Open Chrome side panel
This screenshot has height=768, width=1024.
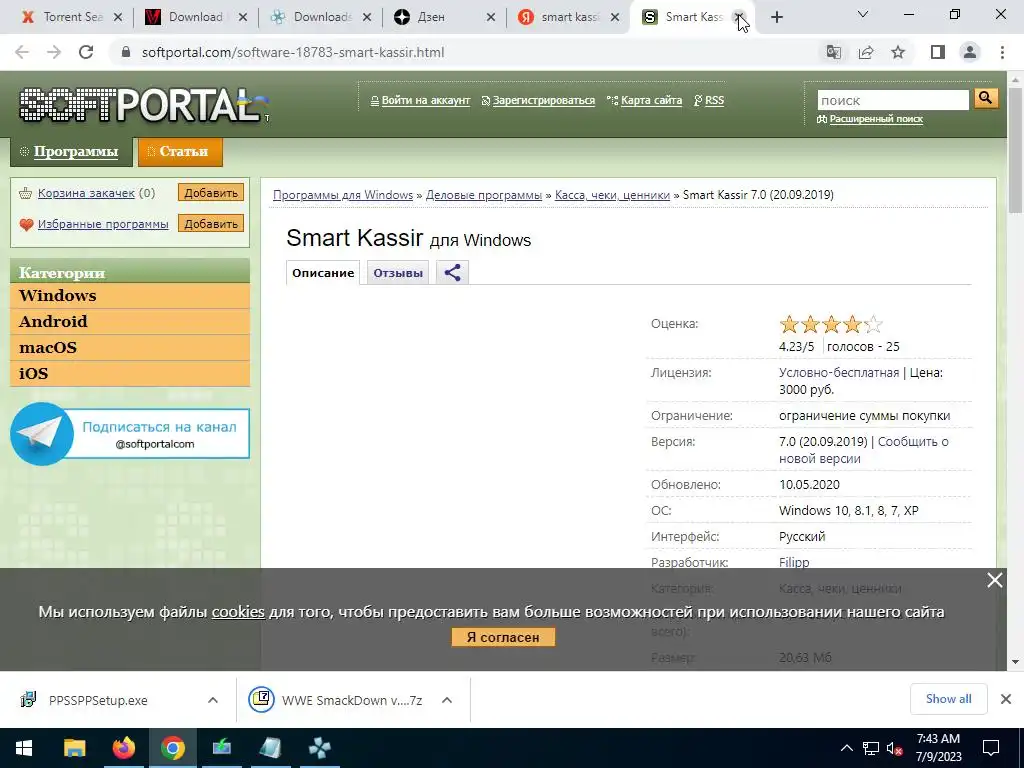938,52
